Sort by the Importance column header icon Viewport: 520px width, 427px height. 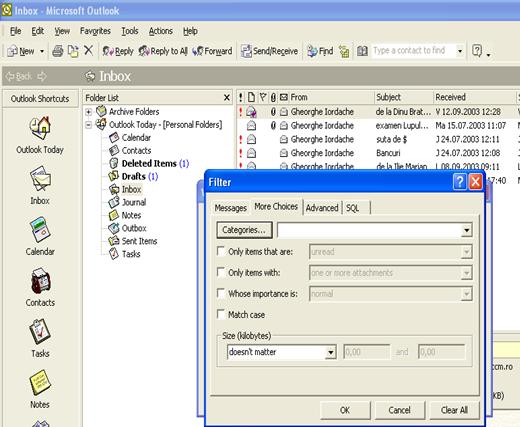pos(241,97)
